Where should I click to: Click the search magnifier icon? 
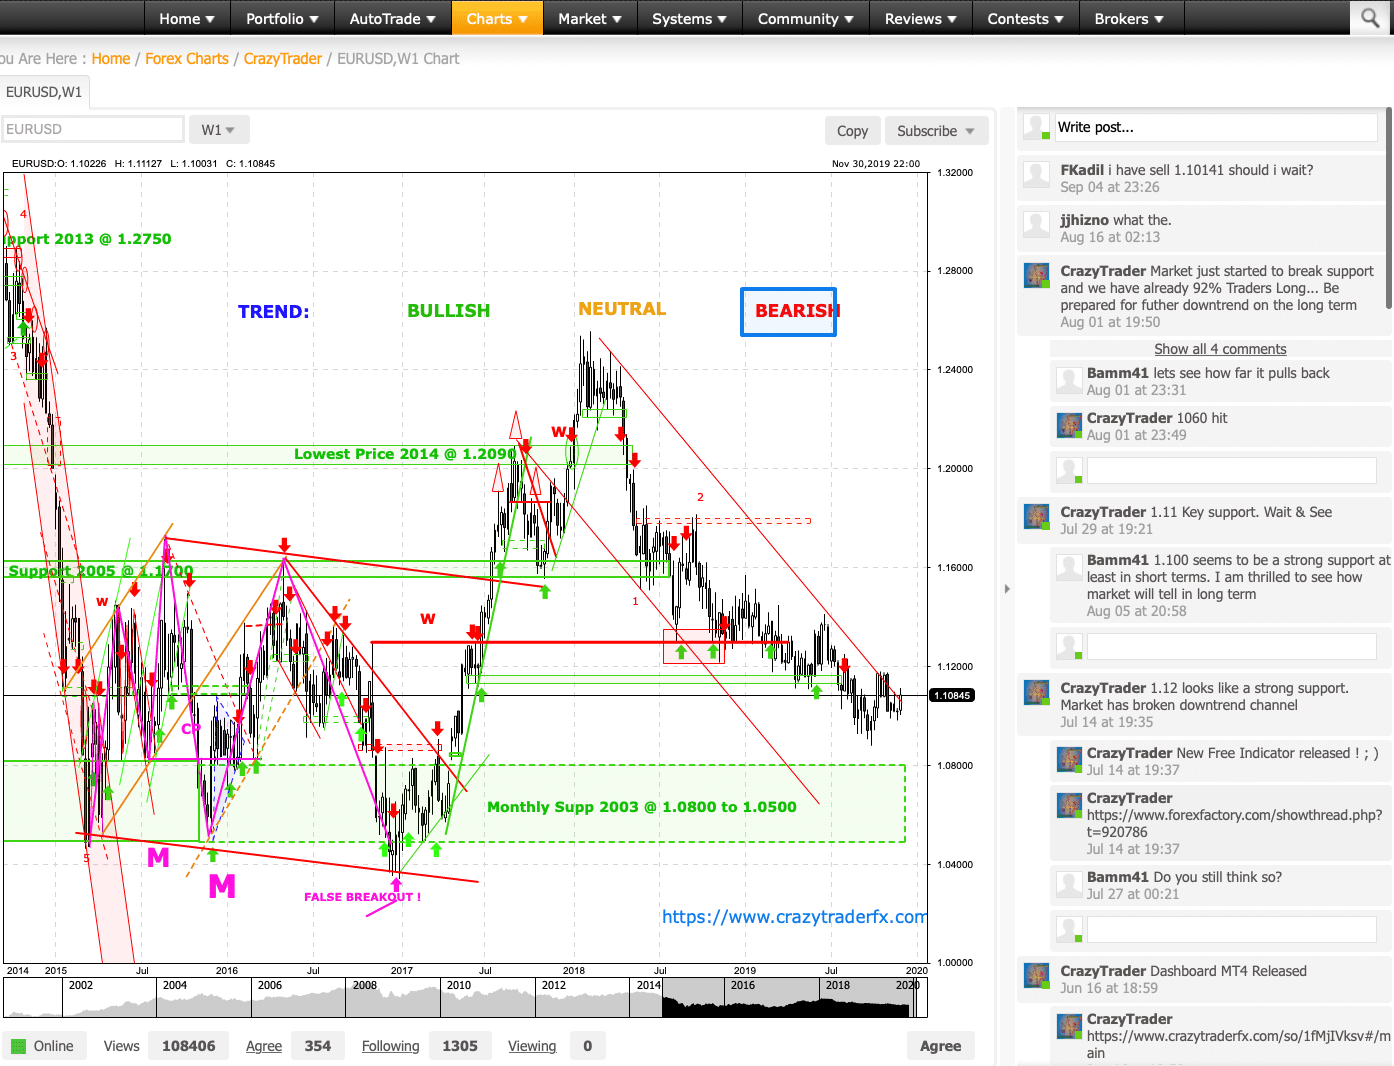(x=1370, y=18)
